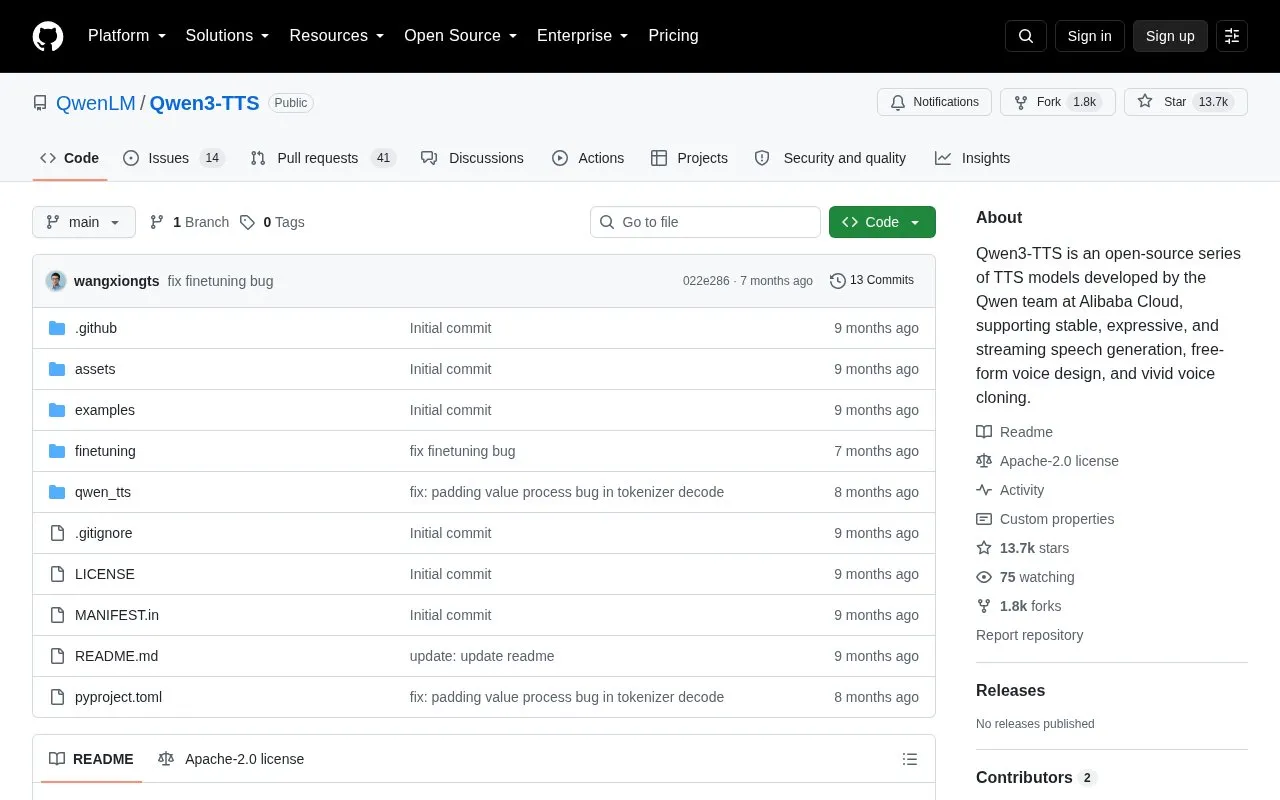Click the qwen_tts folder icon
This screenshot has width=1280, height=800.
click(x=57, y=492)
